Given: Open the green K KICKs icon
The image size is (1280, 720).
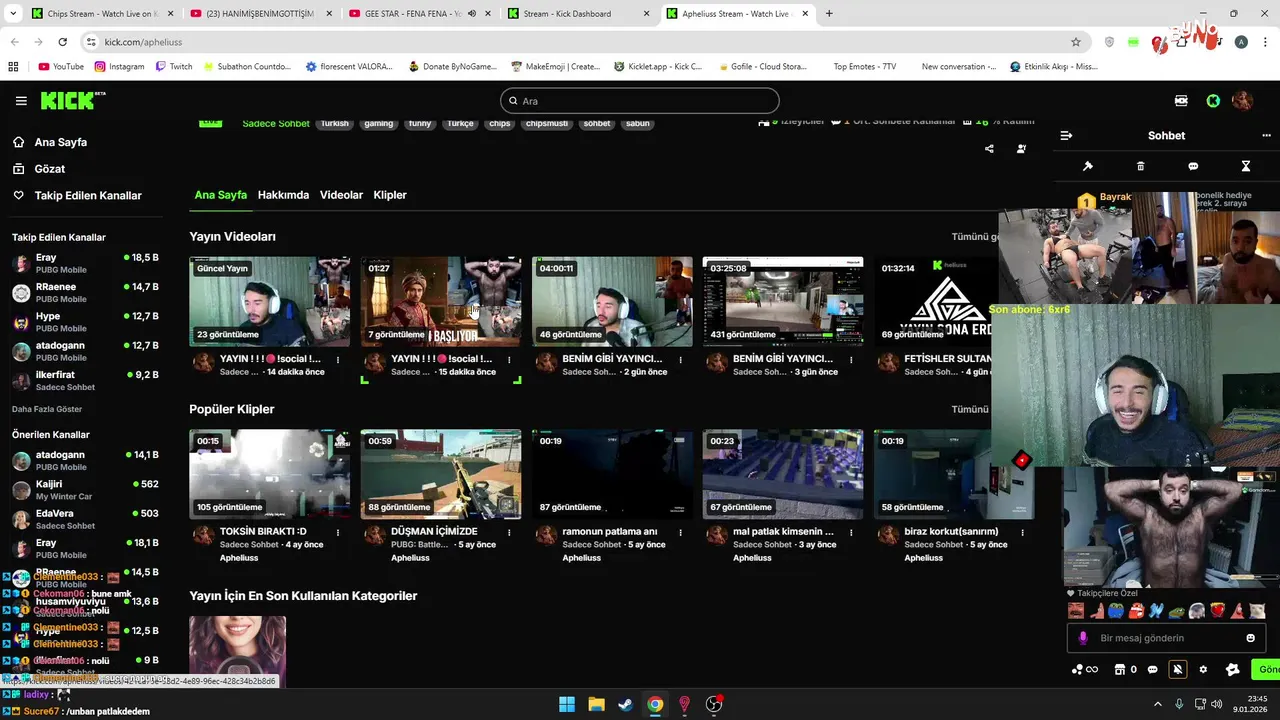Looking at the screenshot, I should 1213,101.
